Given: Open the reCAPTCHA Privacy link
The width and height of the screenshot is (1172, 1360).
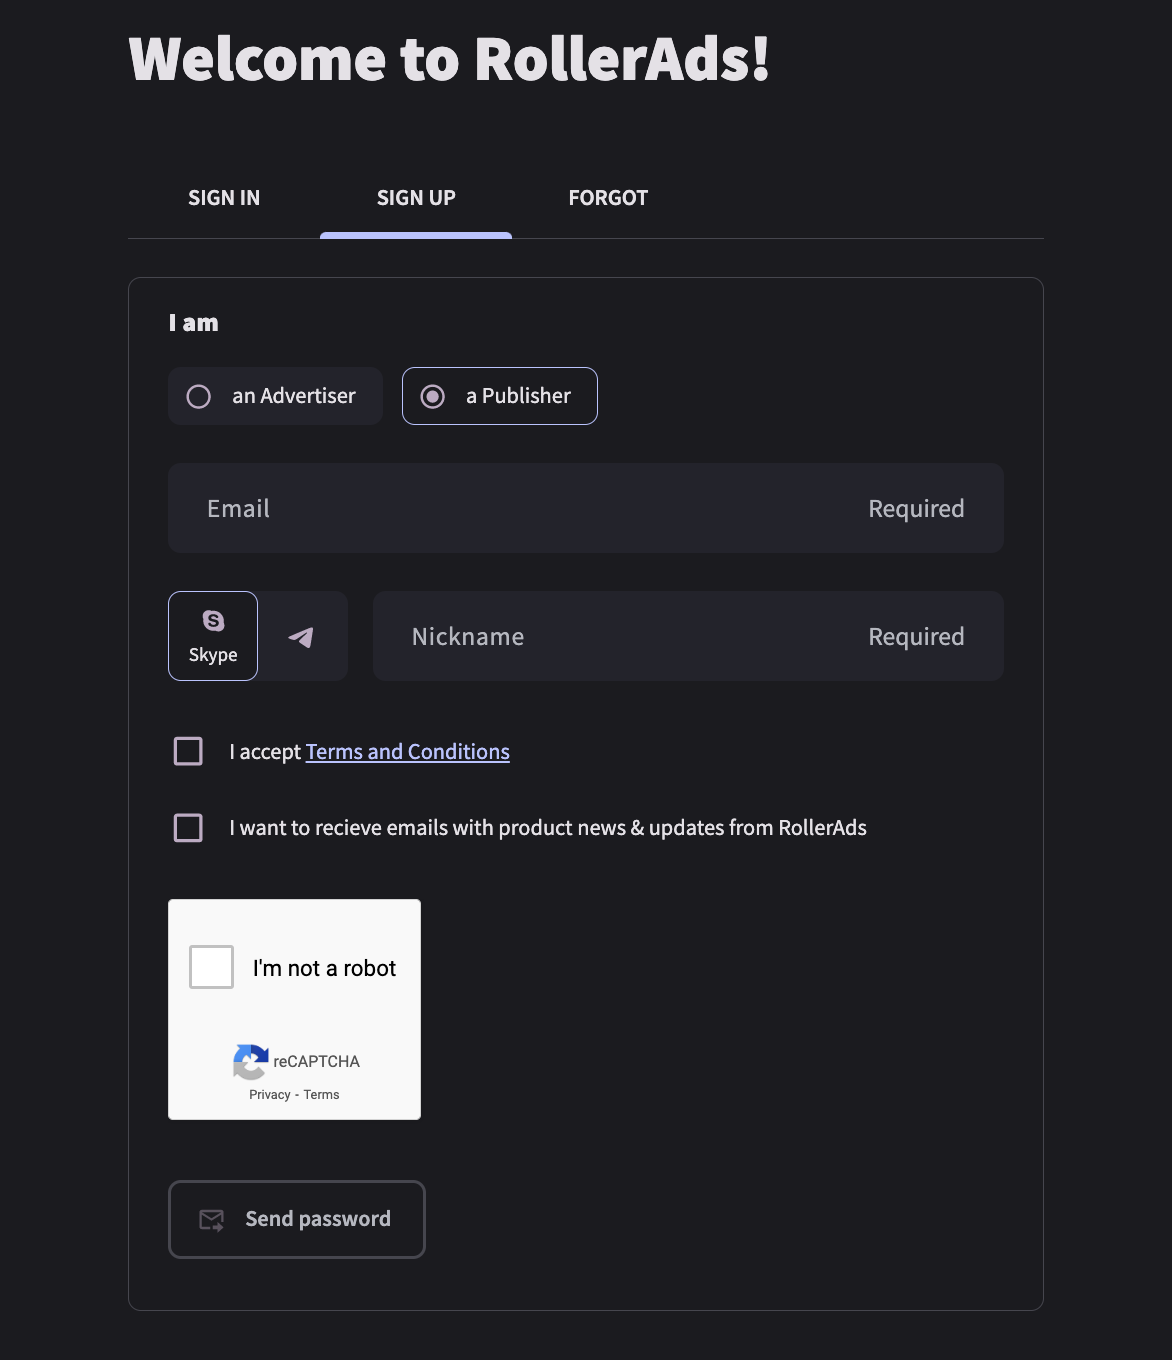Looking at the screenshot, I should [270, 1095].
